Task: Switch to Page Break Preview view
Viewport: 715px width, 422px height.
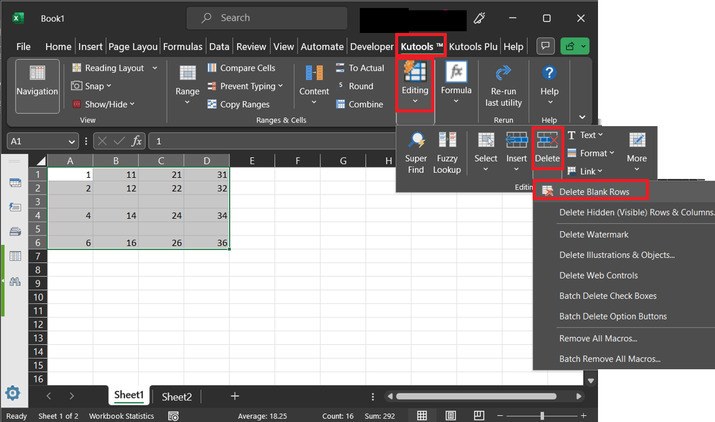Action: coord(479,415)
